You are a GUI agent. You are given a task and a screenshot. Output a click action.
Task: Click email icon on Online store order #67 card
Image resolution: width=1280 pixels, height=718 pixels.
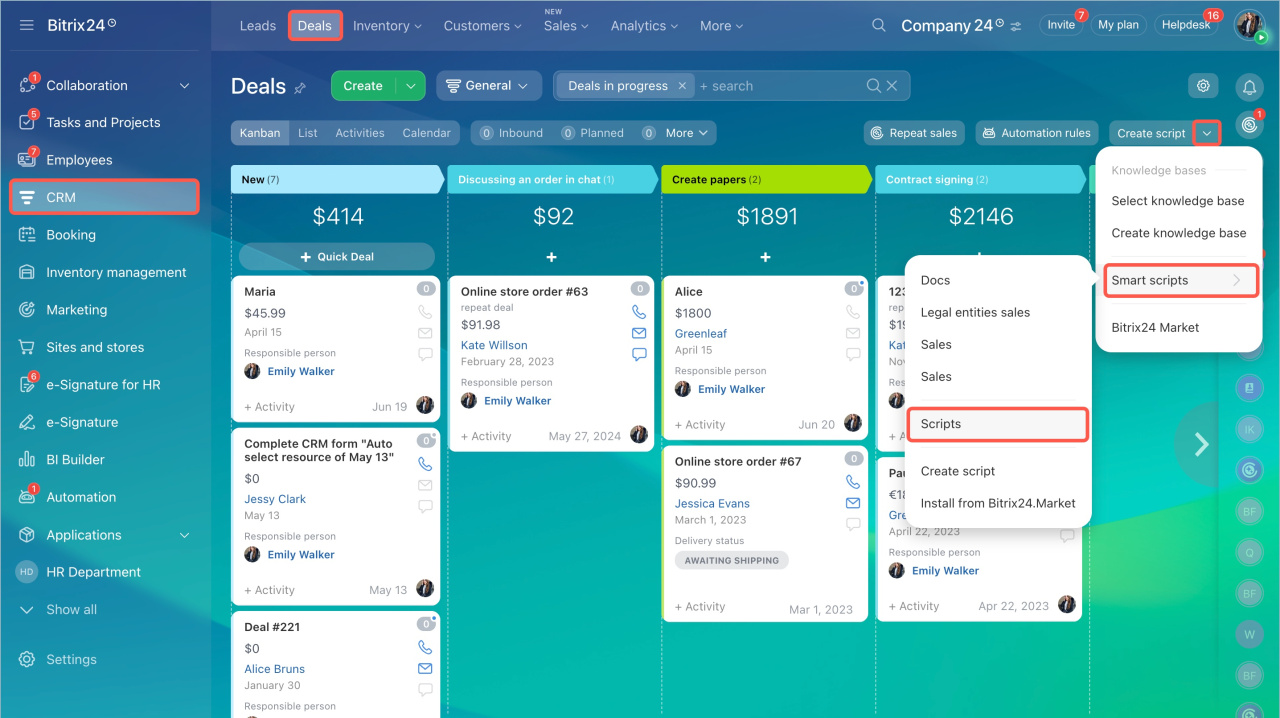pyautogui.click(x=853, y=503)
